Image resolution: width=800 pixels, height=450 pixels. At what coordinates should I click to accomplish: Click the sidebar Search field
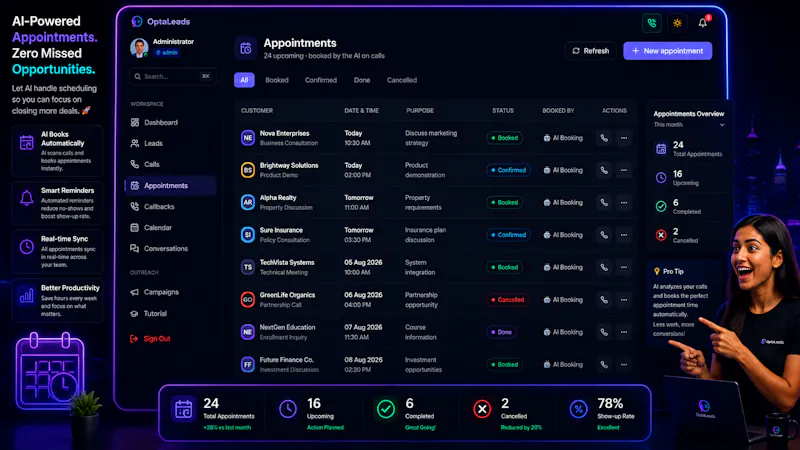point(172,77)
